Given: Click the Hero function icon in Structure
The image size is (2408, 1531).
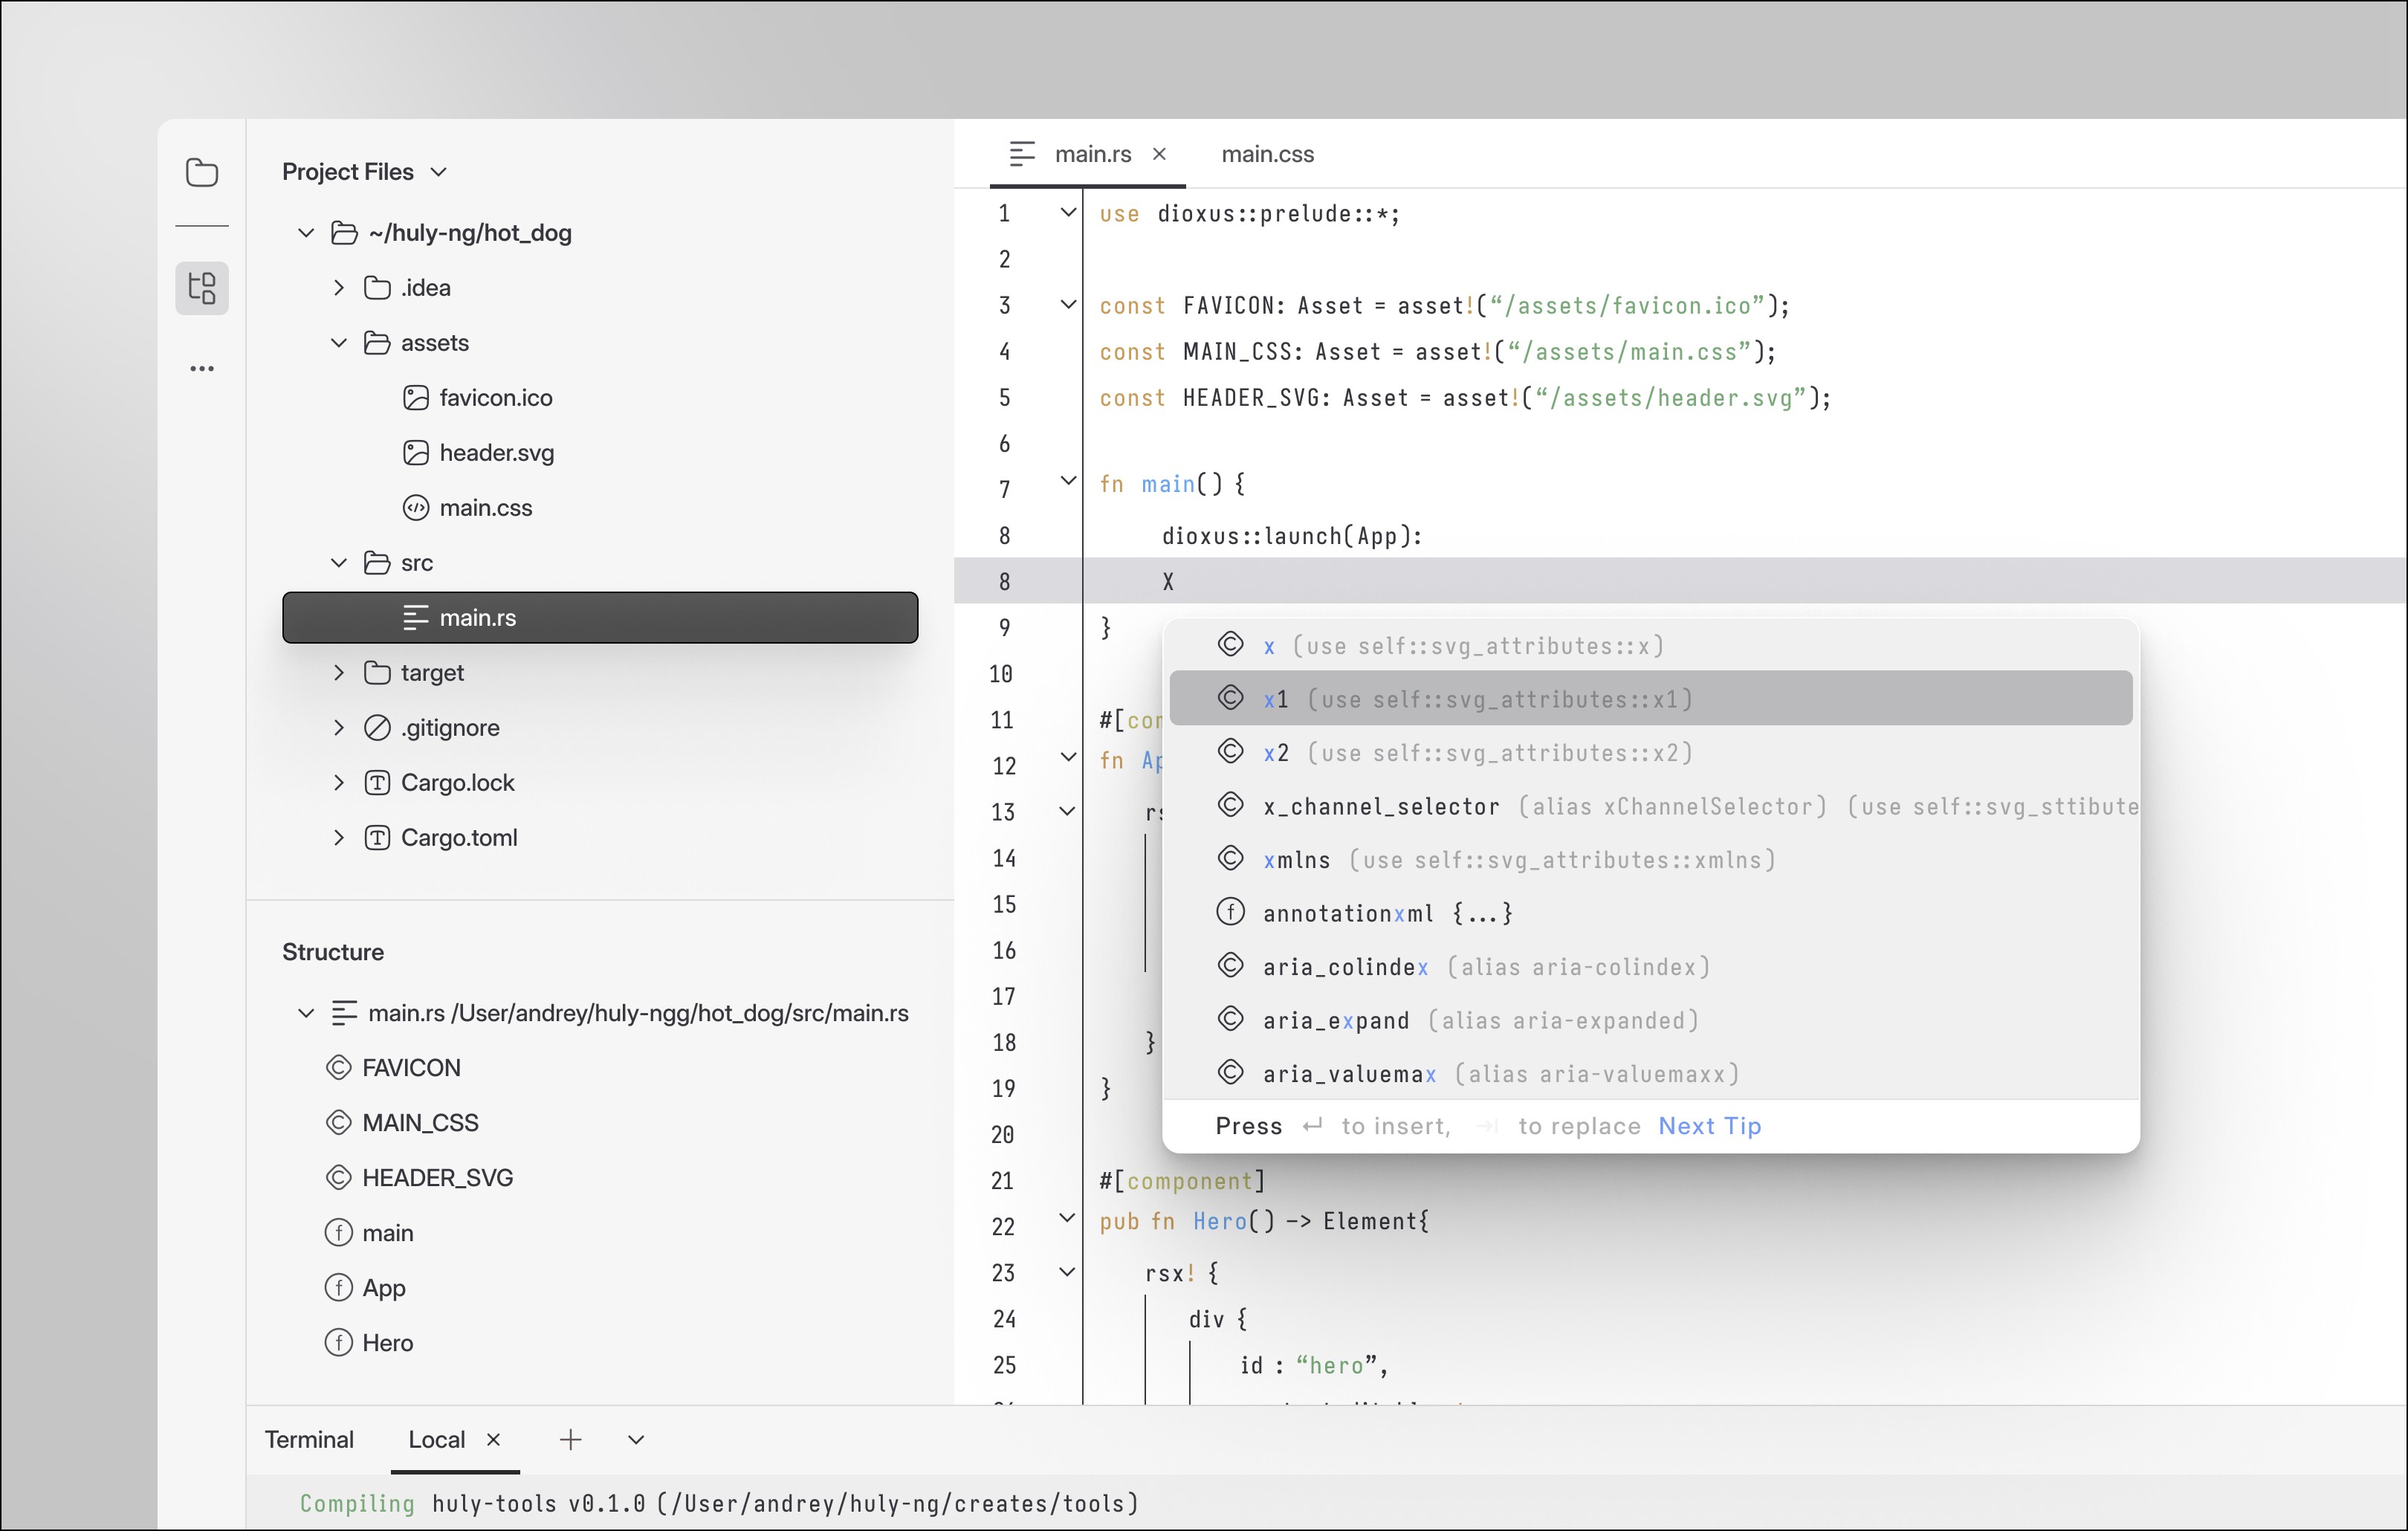Looking at the screenshot, I should (339, 1343).
